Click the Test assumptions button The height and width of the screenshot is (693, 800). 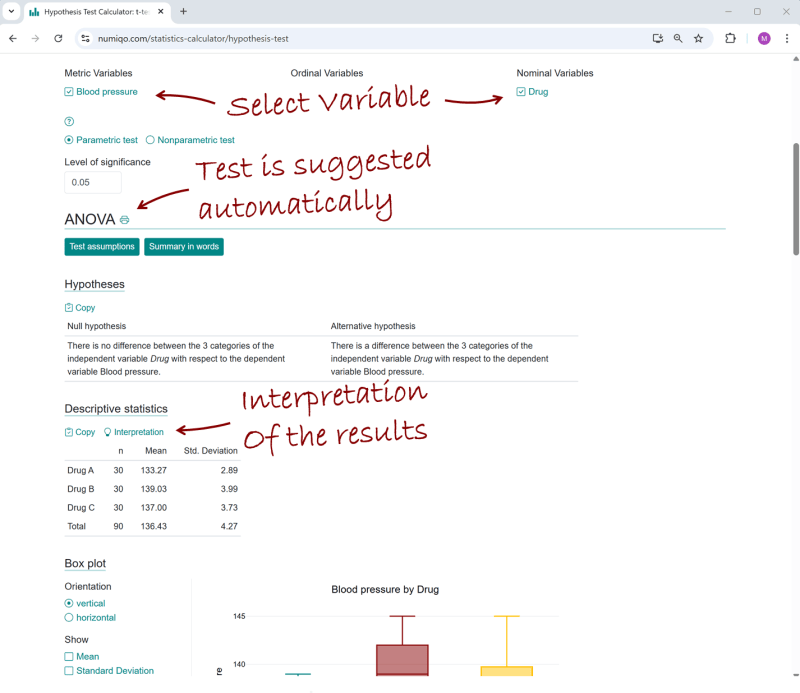pyautogui.click(x=102, y=246)
